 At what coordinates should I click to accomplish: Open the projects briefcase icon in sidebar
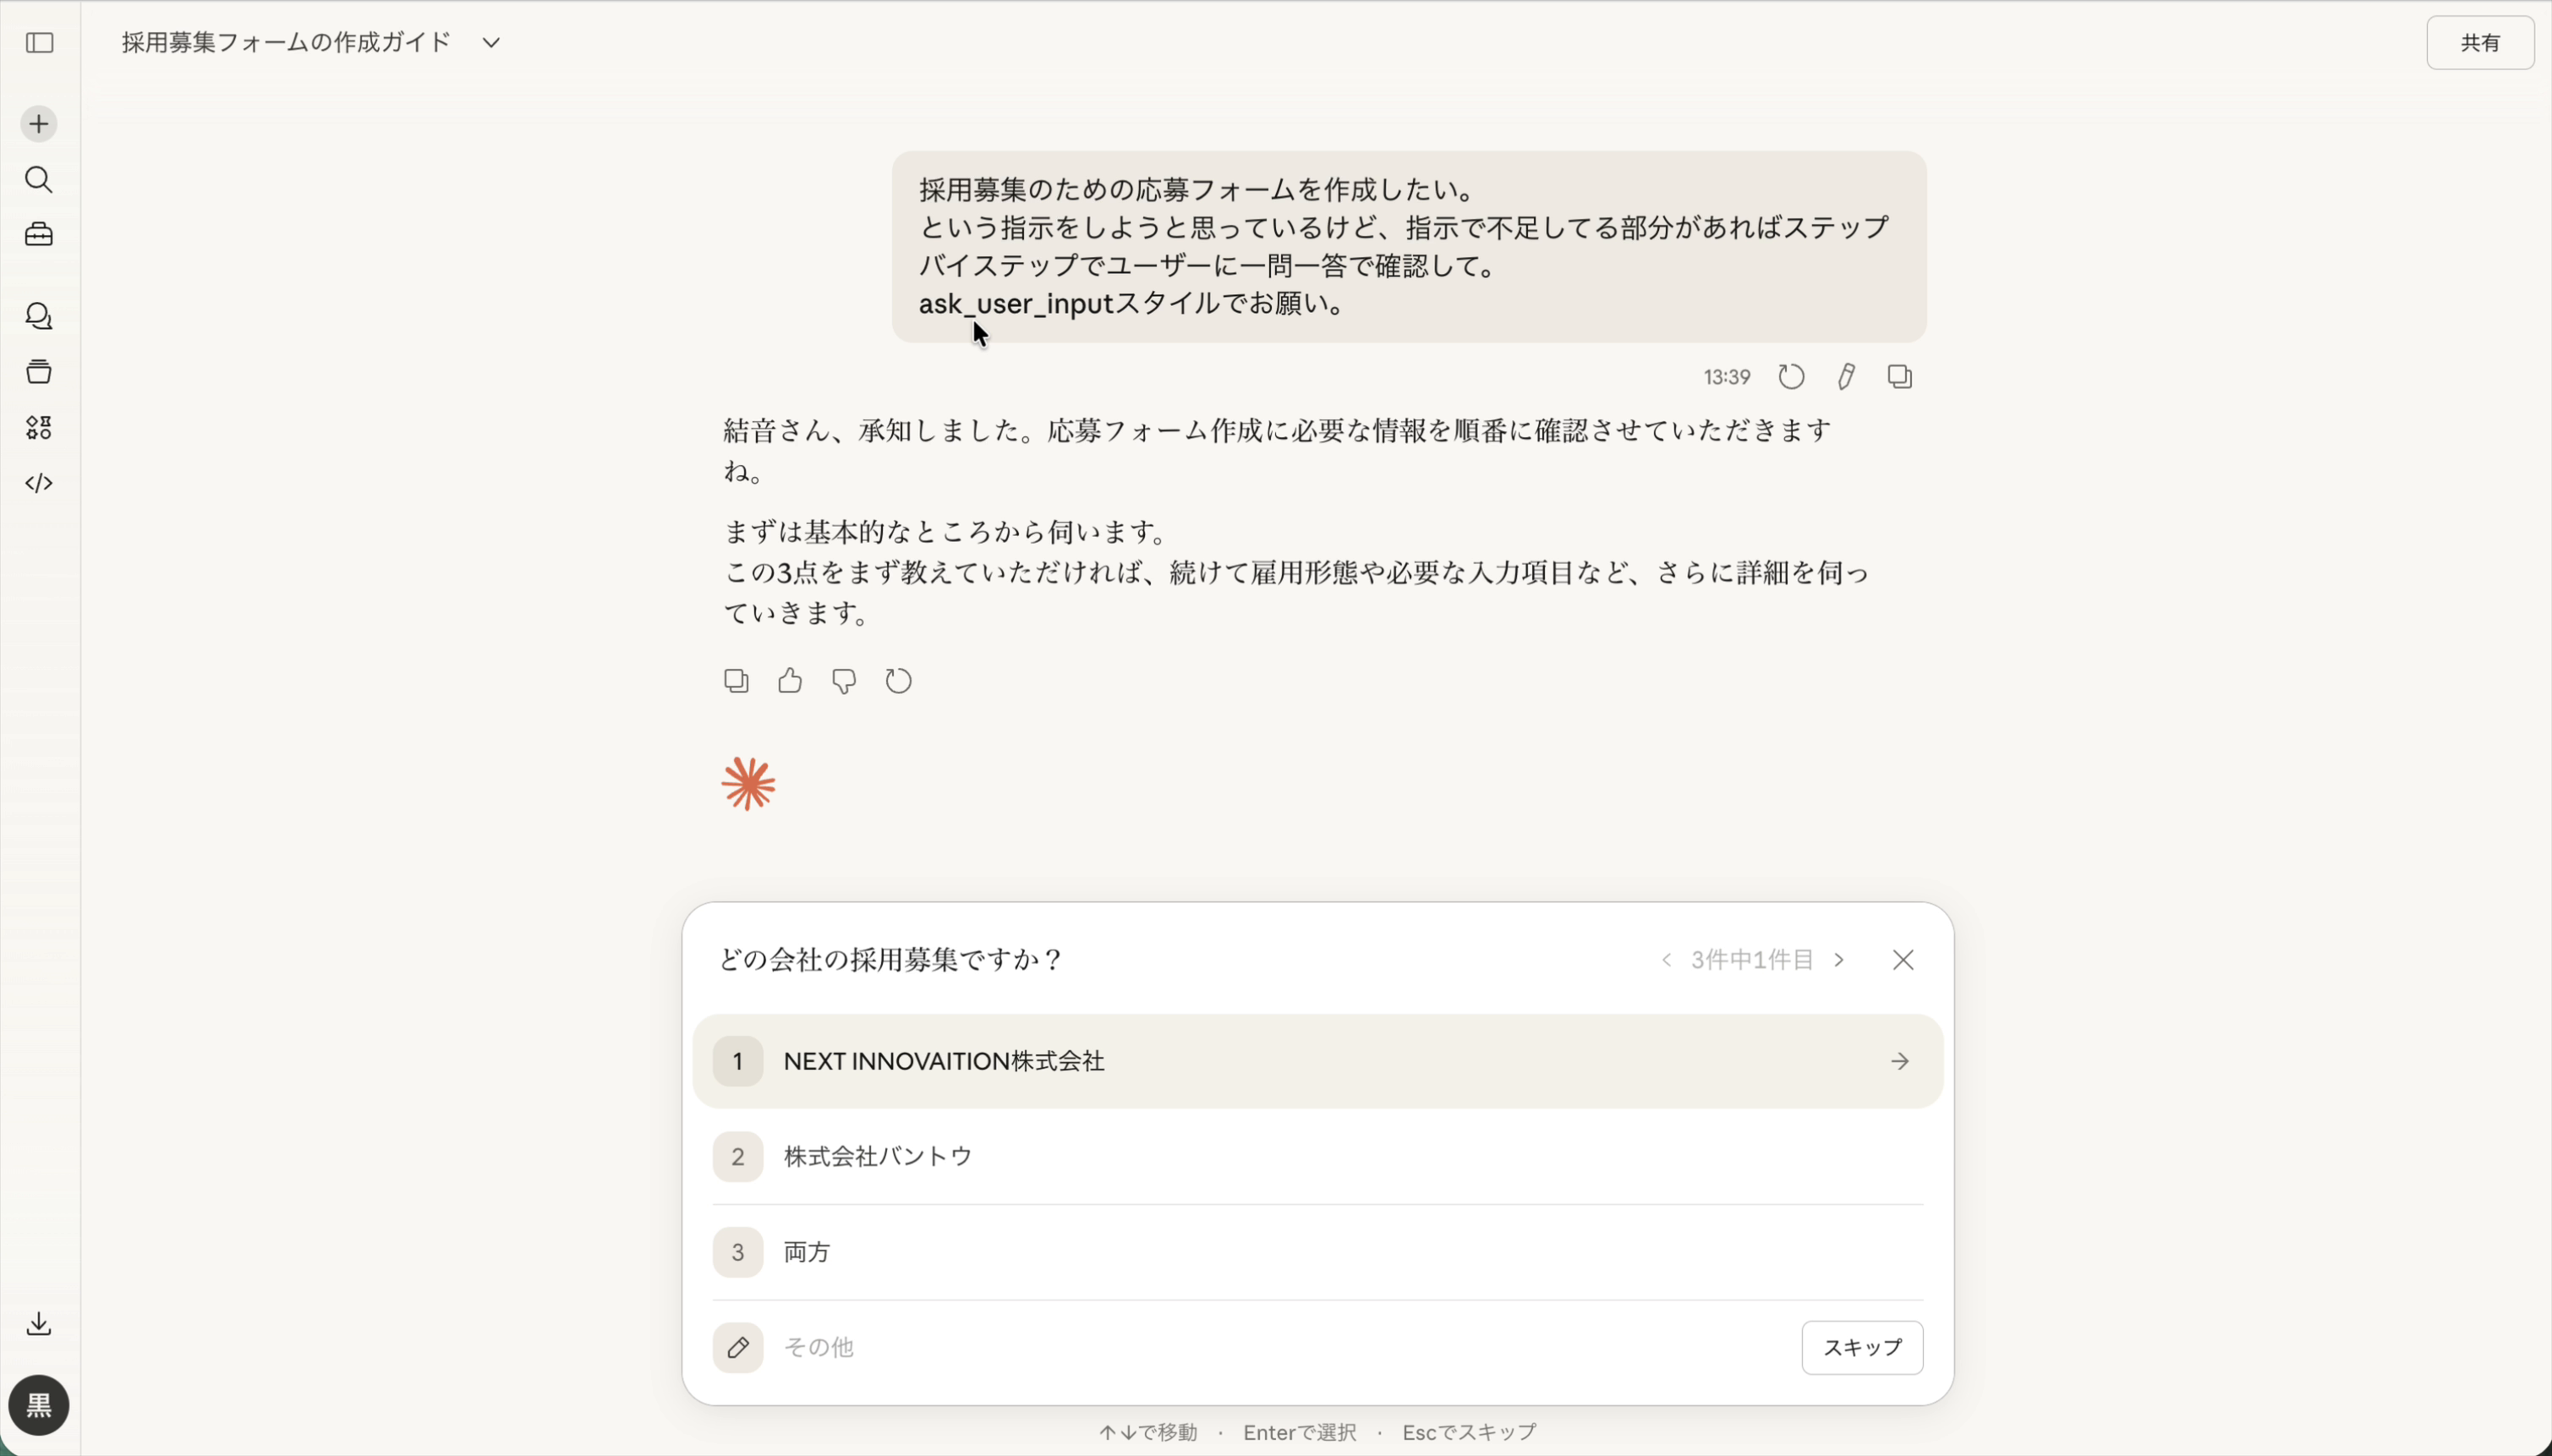(x=39, y=235)
